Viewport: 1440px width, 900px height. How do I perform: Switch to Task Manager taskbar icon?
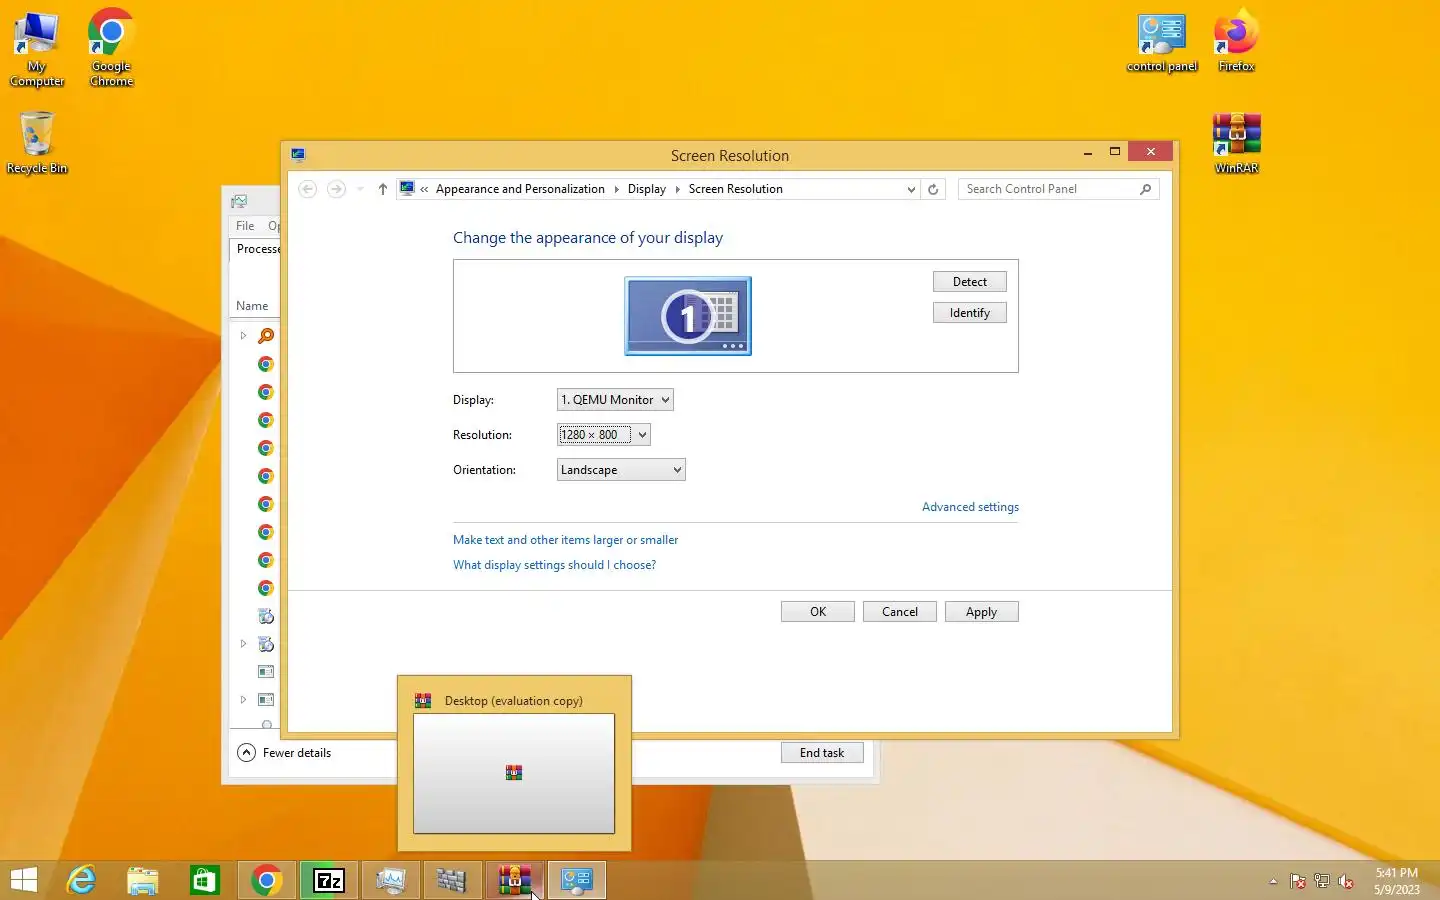coord(391,880)
